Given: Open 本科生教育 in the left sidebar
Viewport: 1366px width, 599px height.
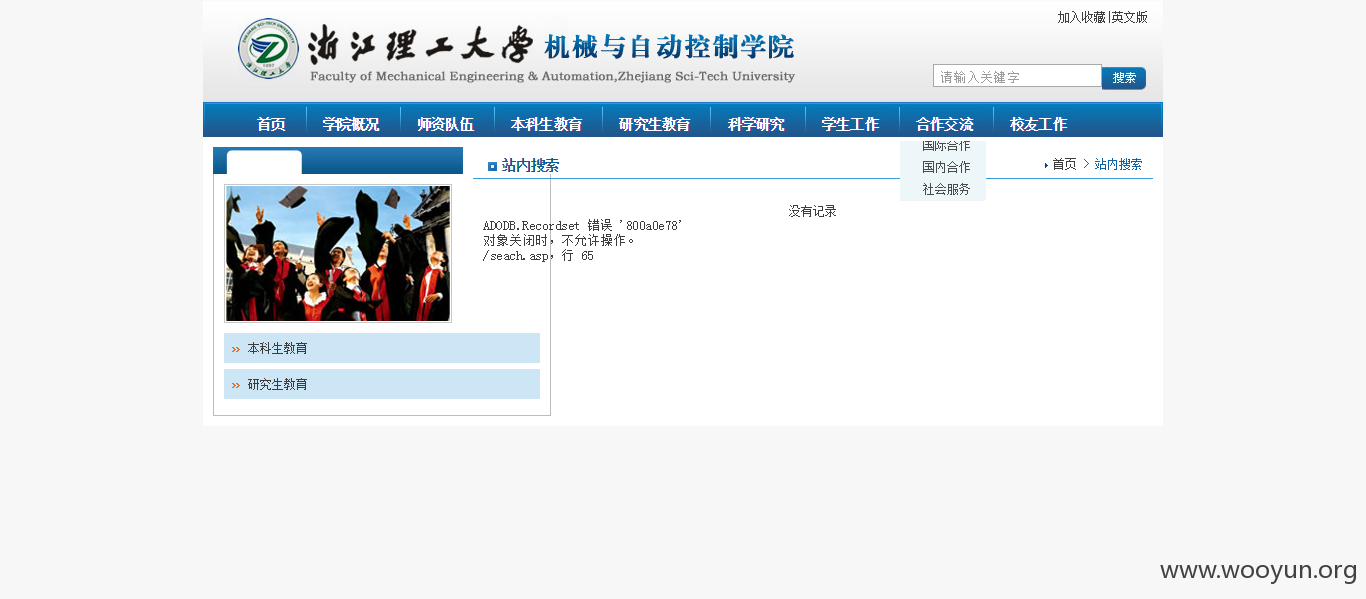Looking at the screenshot, I should [x=382, y=348].
